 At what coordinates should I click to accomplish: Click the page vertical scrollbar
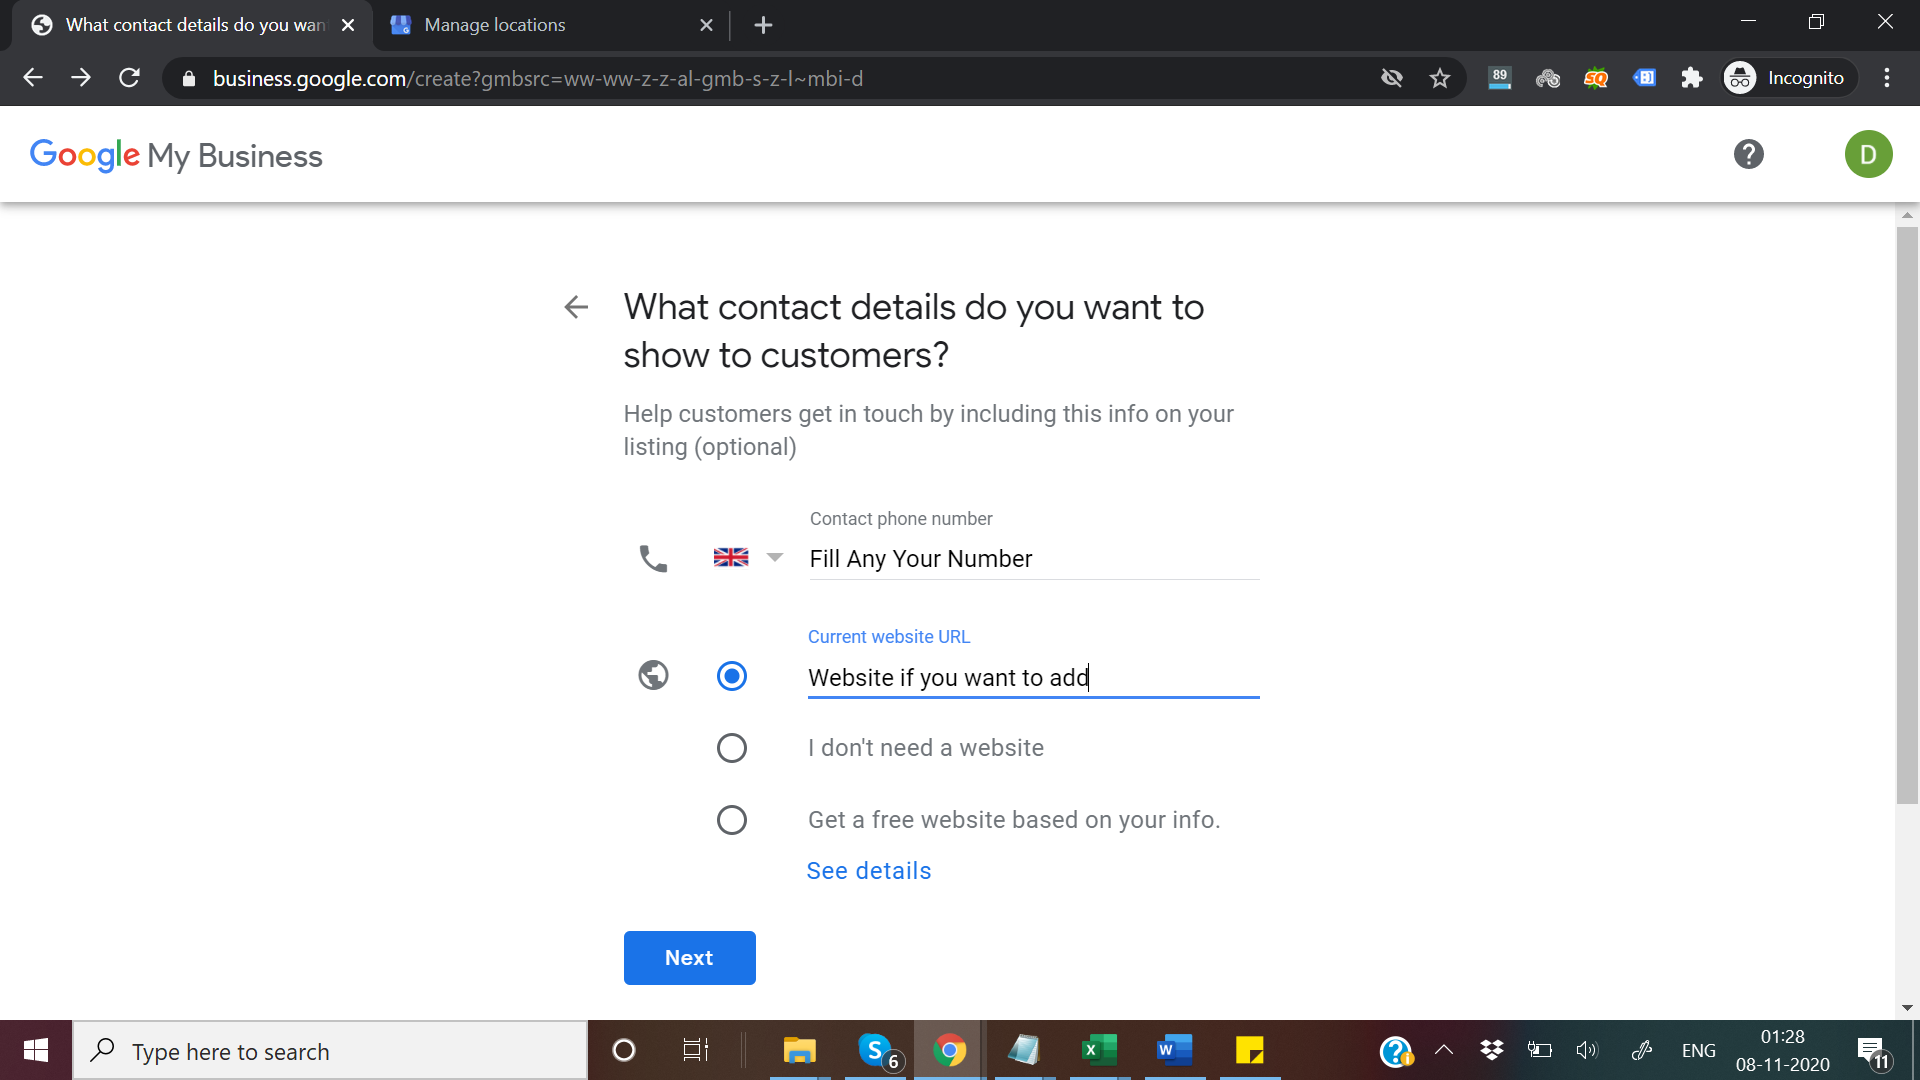[1907, 515]
